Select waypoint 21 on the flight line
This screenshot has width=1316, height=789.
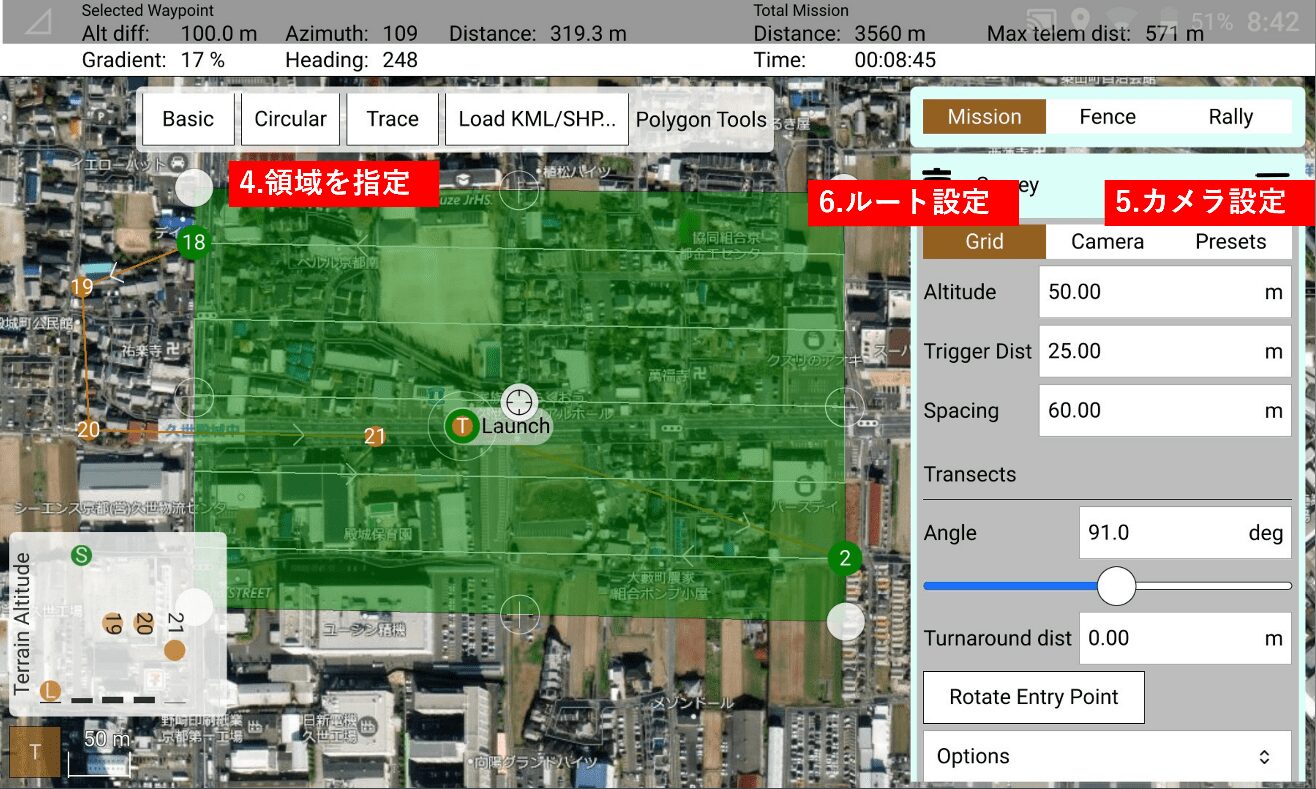(x=375, y=436)
